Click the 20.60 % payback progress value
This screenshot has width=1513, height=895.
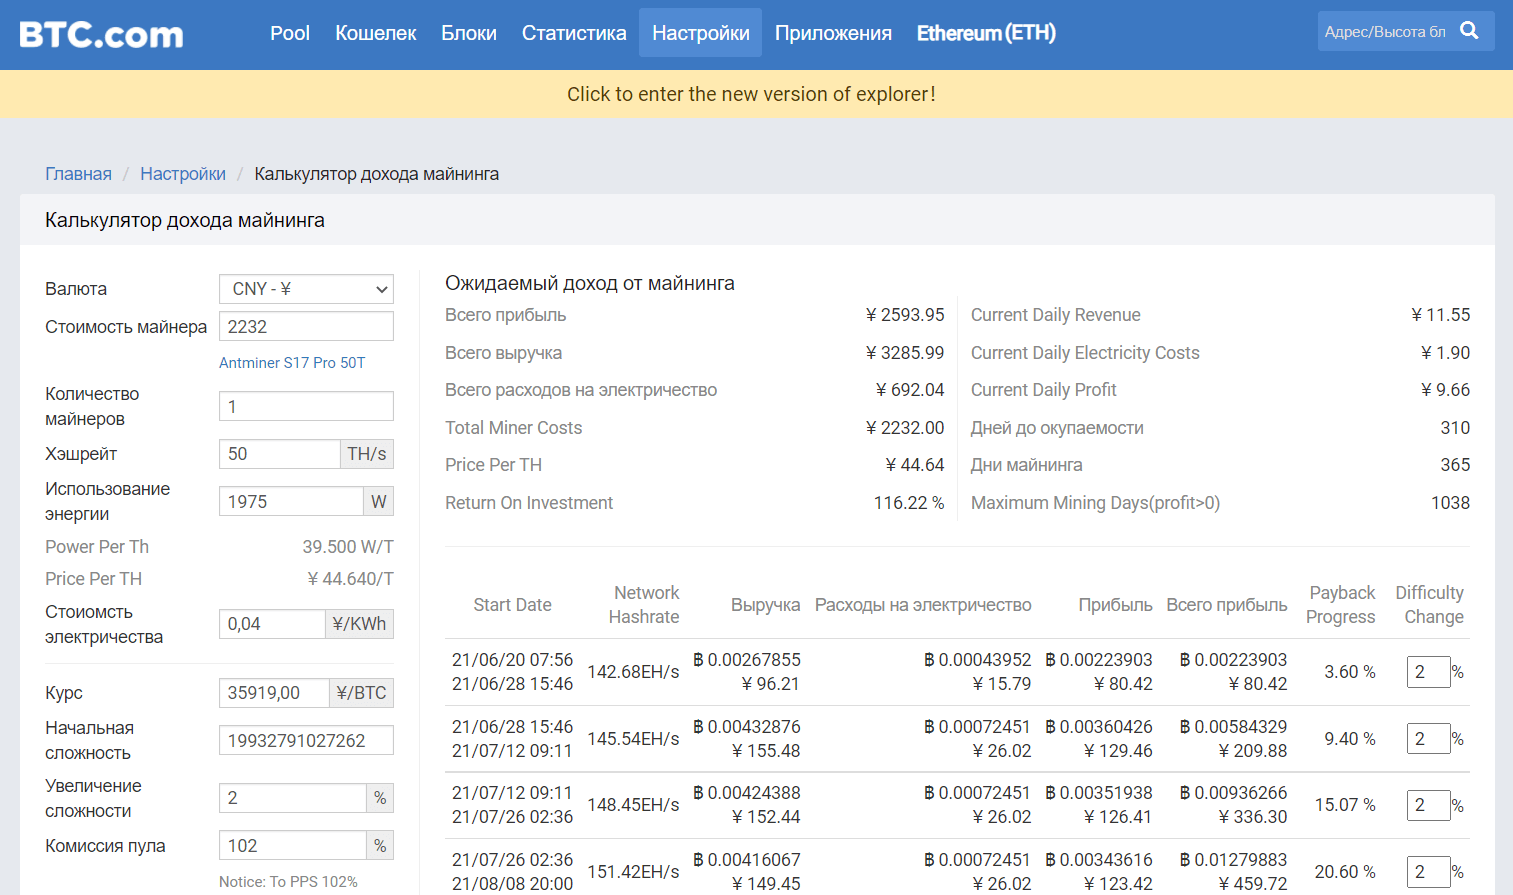[x=1345, y=872]
